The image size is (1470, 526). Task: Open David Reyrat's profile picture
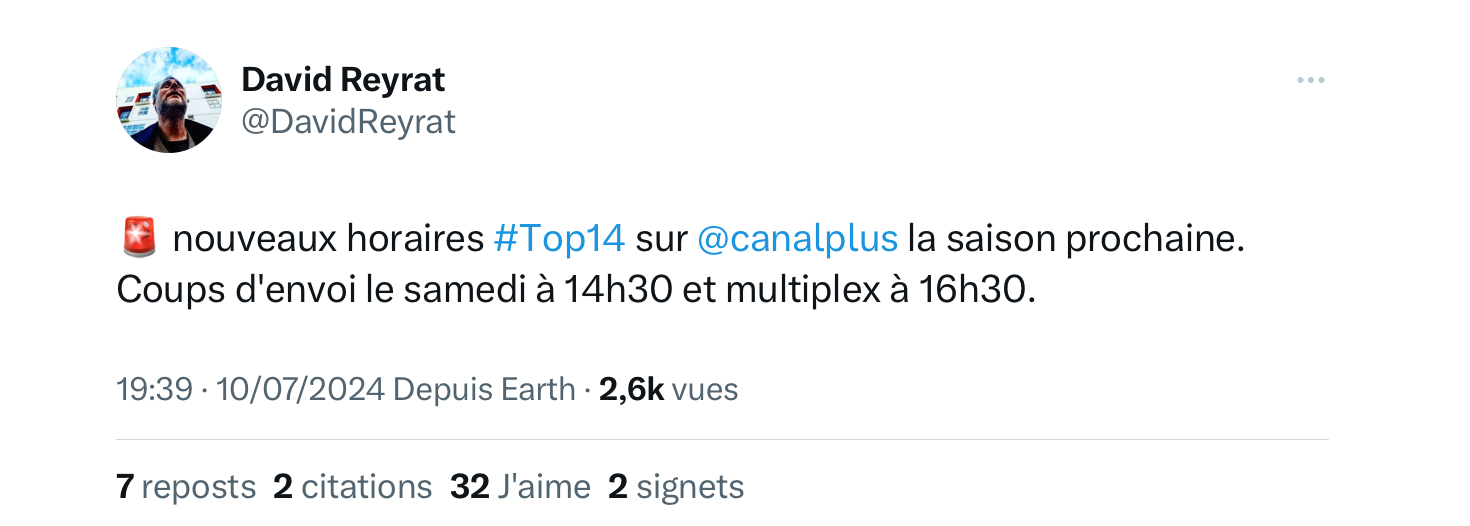point(169,100)
